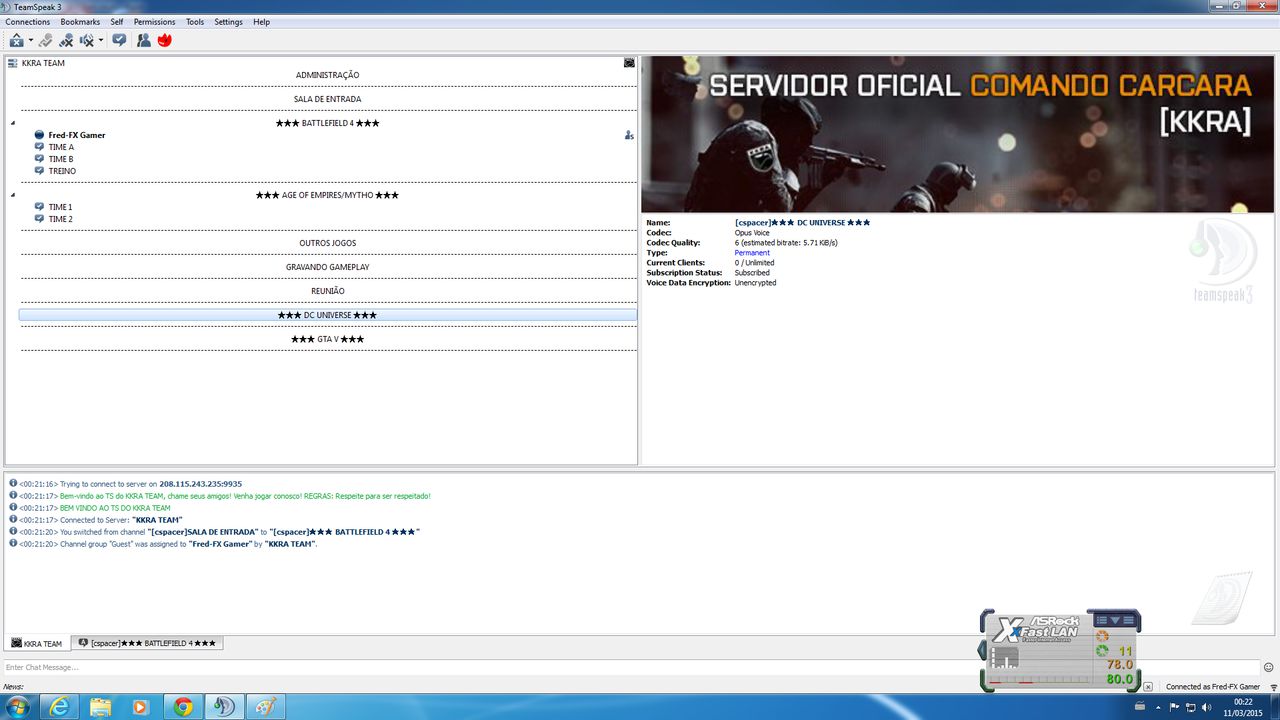Open the XFast LAN widget menu button
The image size is (1280, 720).
point(1113,620)
